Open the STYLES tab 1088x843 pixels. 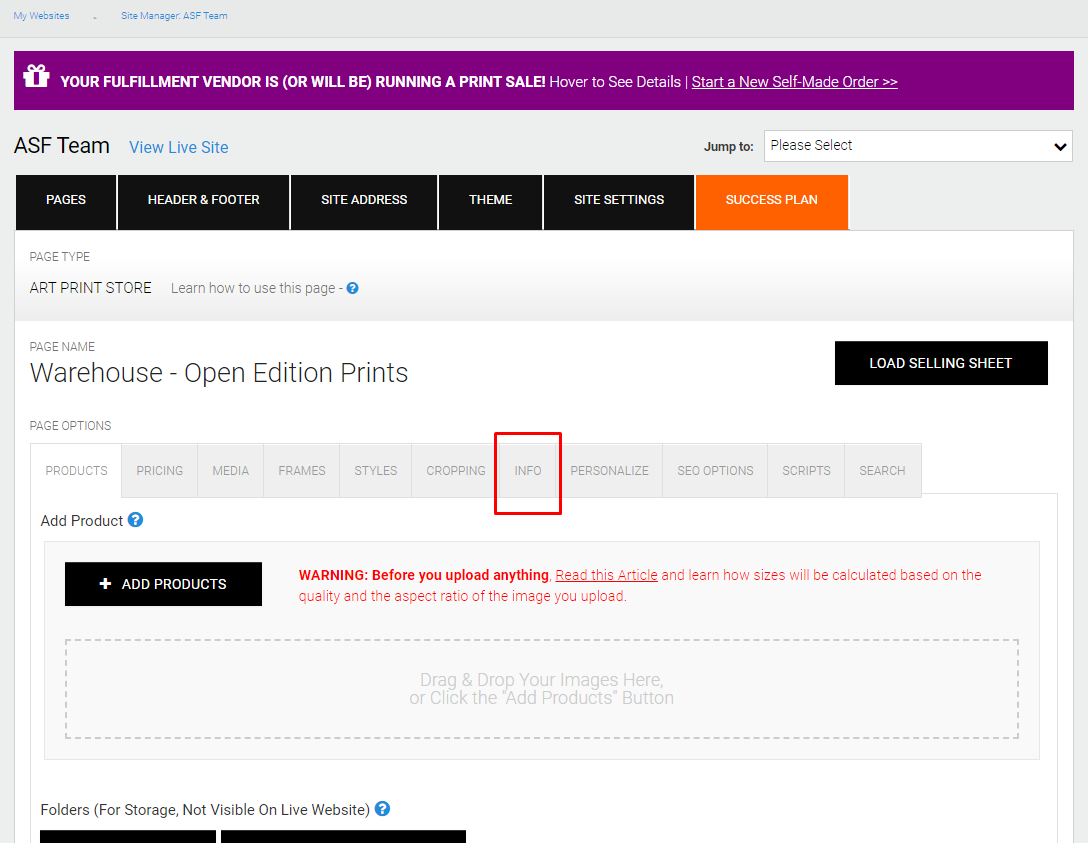coord(375,470)
